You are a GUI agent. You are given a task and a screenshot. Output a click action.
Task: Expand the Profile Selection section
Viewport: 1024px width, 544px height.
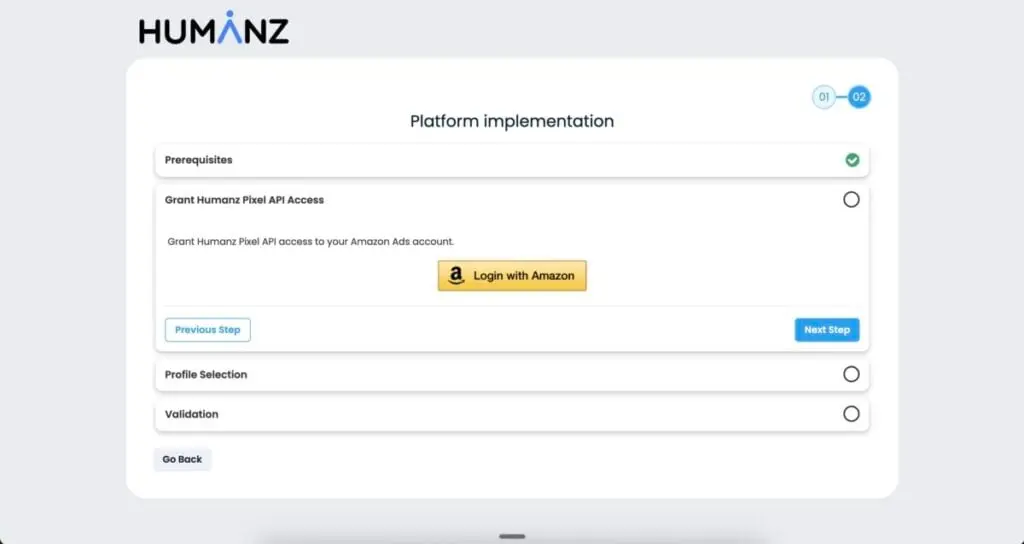point(512,374)
